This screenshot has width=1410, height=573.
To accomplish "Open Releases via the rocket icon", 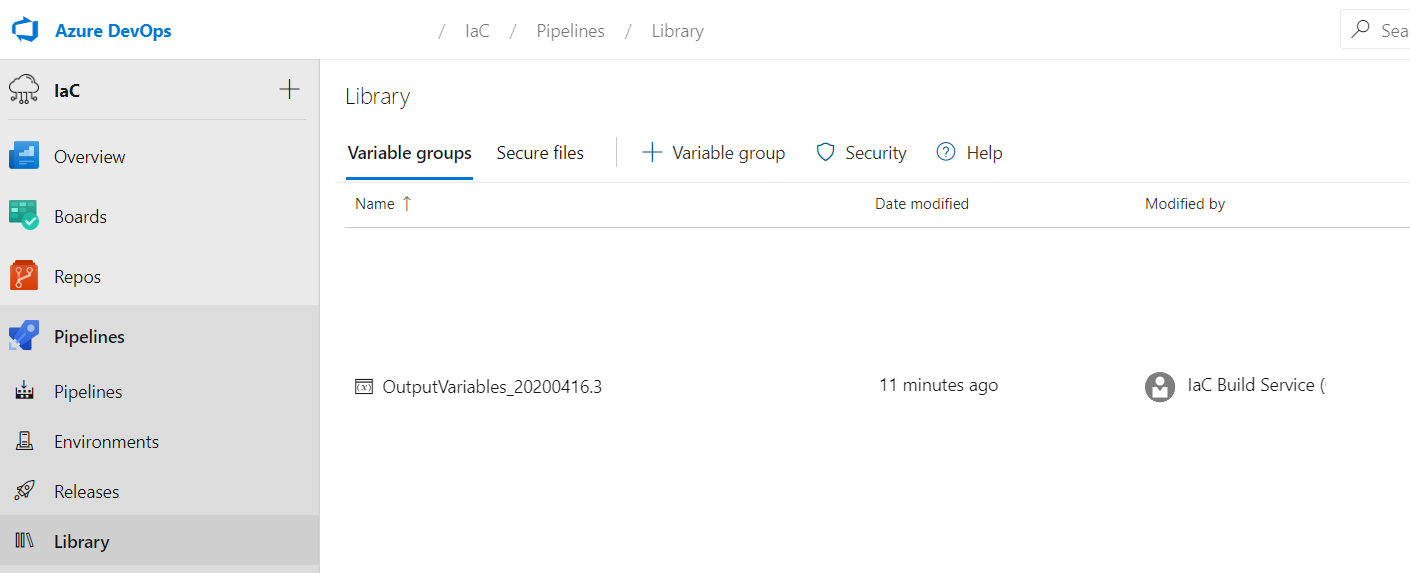I will point(24,492).
